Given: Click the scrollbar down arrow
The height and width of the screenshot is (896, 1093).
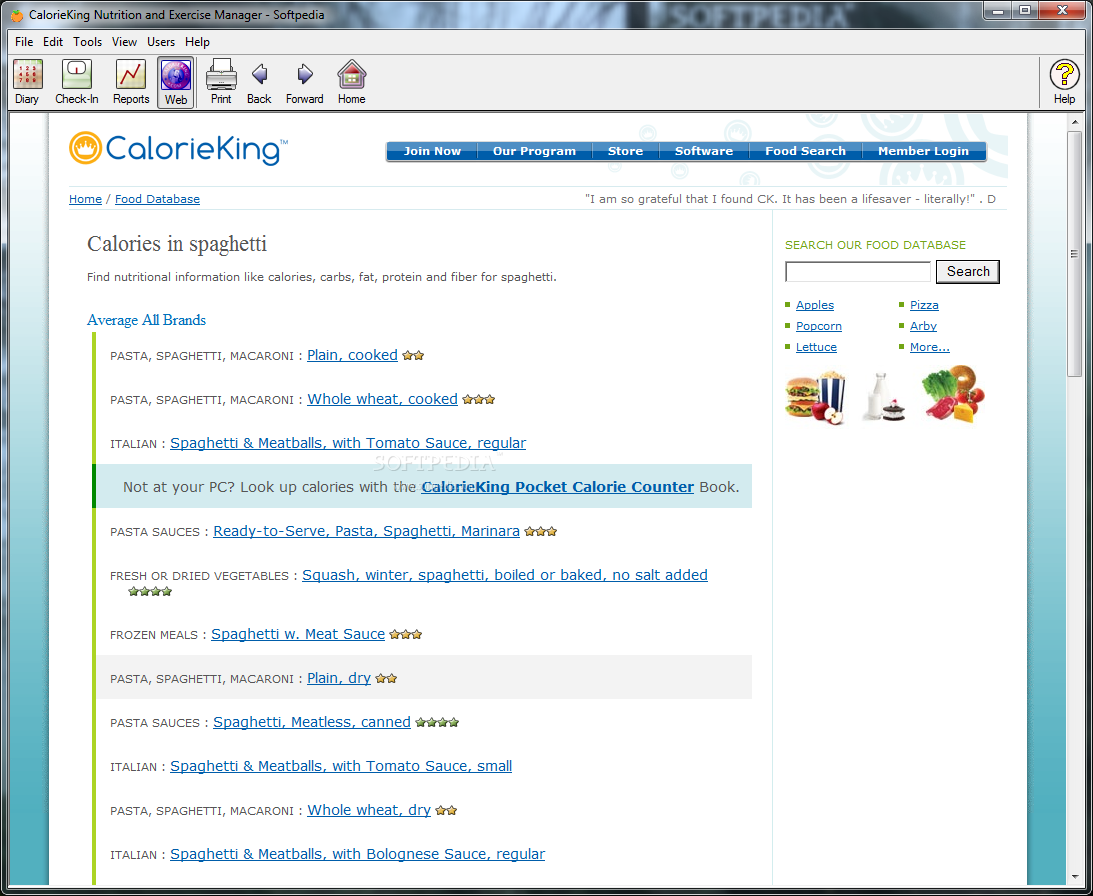Looking at the screenshot, I should tap(1074, 877).
